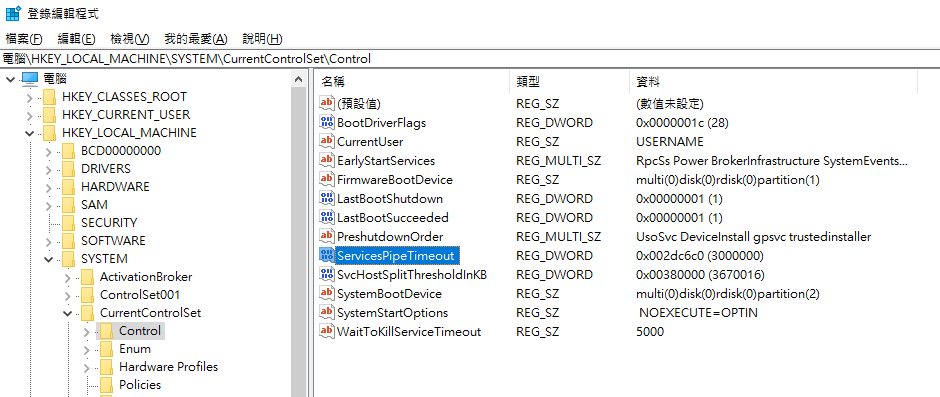Collapse the HKEY_LOCAL_MACHINE tree node
This screenshot has height=397, width=940.
pos(30,133)
